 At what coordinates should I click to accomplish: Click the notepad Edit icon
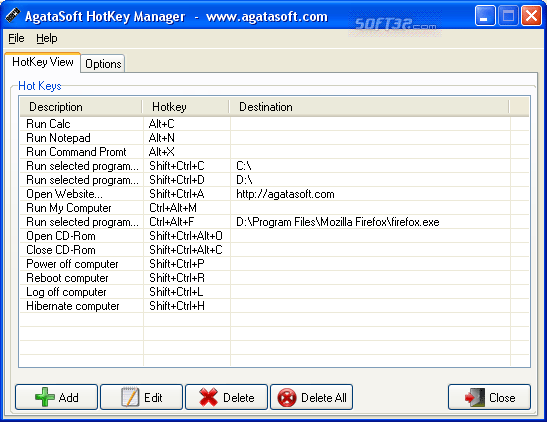coord(130,397)
